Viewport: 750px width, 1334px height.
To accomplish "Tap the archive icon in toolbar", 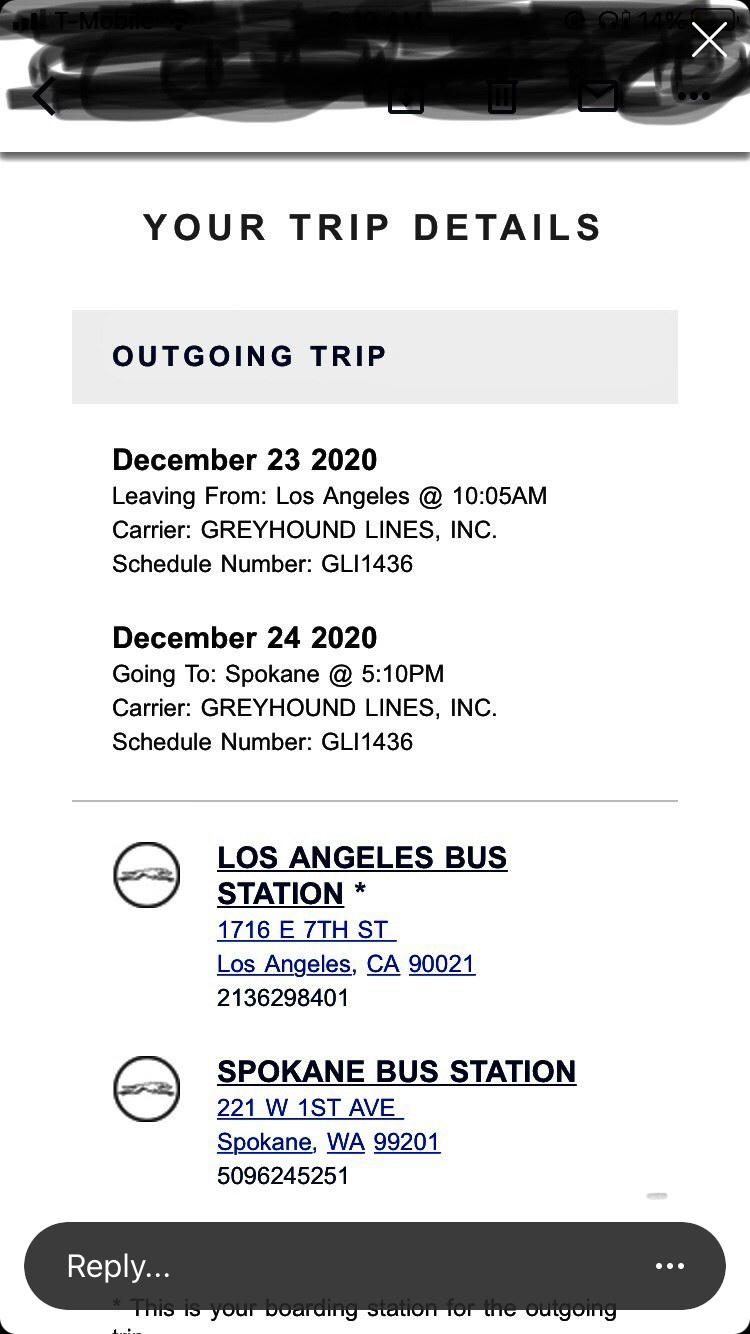I will pos(406,96).
